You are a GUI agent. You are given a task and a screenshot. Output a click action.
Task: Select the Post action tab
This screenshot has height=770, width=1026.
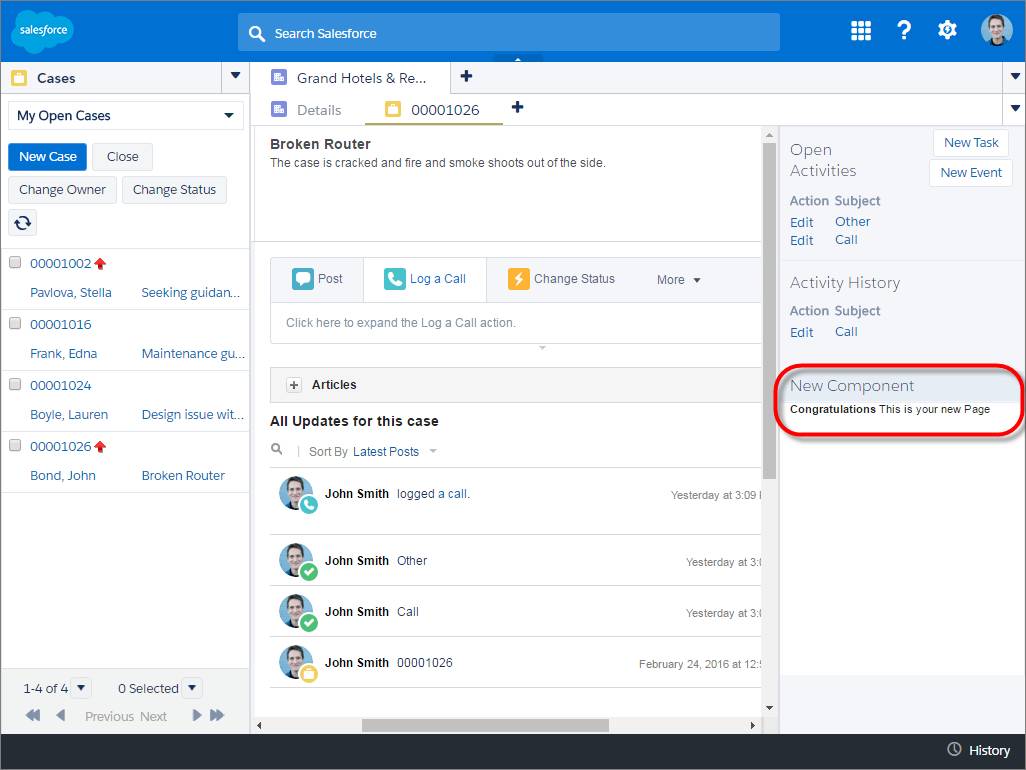[317, 279]
